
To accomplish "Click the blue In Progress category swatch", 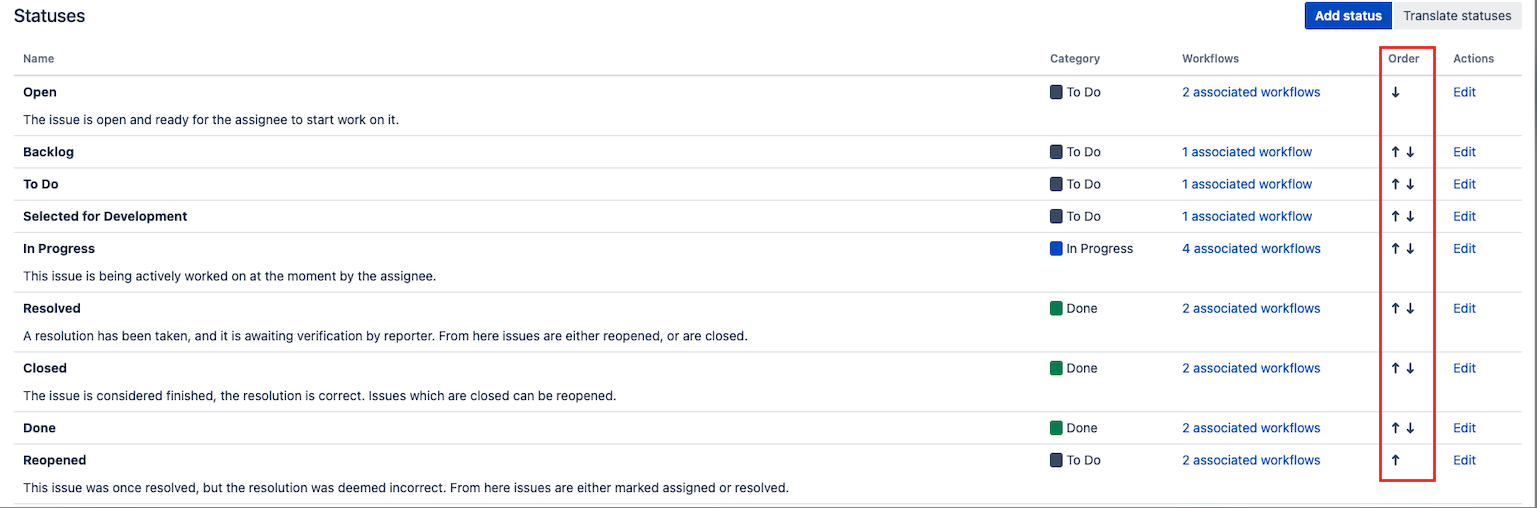I will [1056, 249].
